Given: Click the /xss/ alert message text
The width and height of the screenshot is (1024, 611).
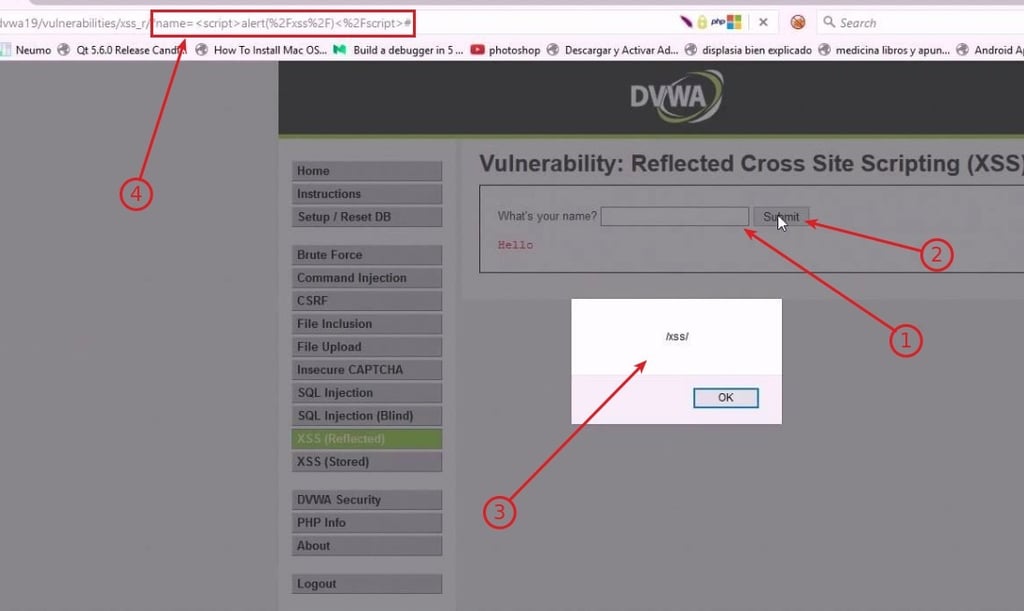Looking at the screenshot, I should coord(677,336).
